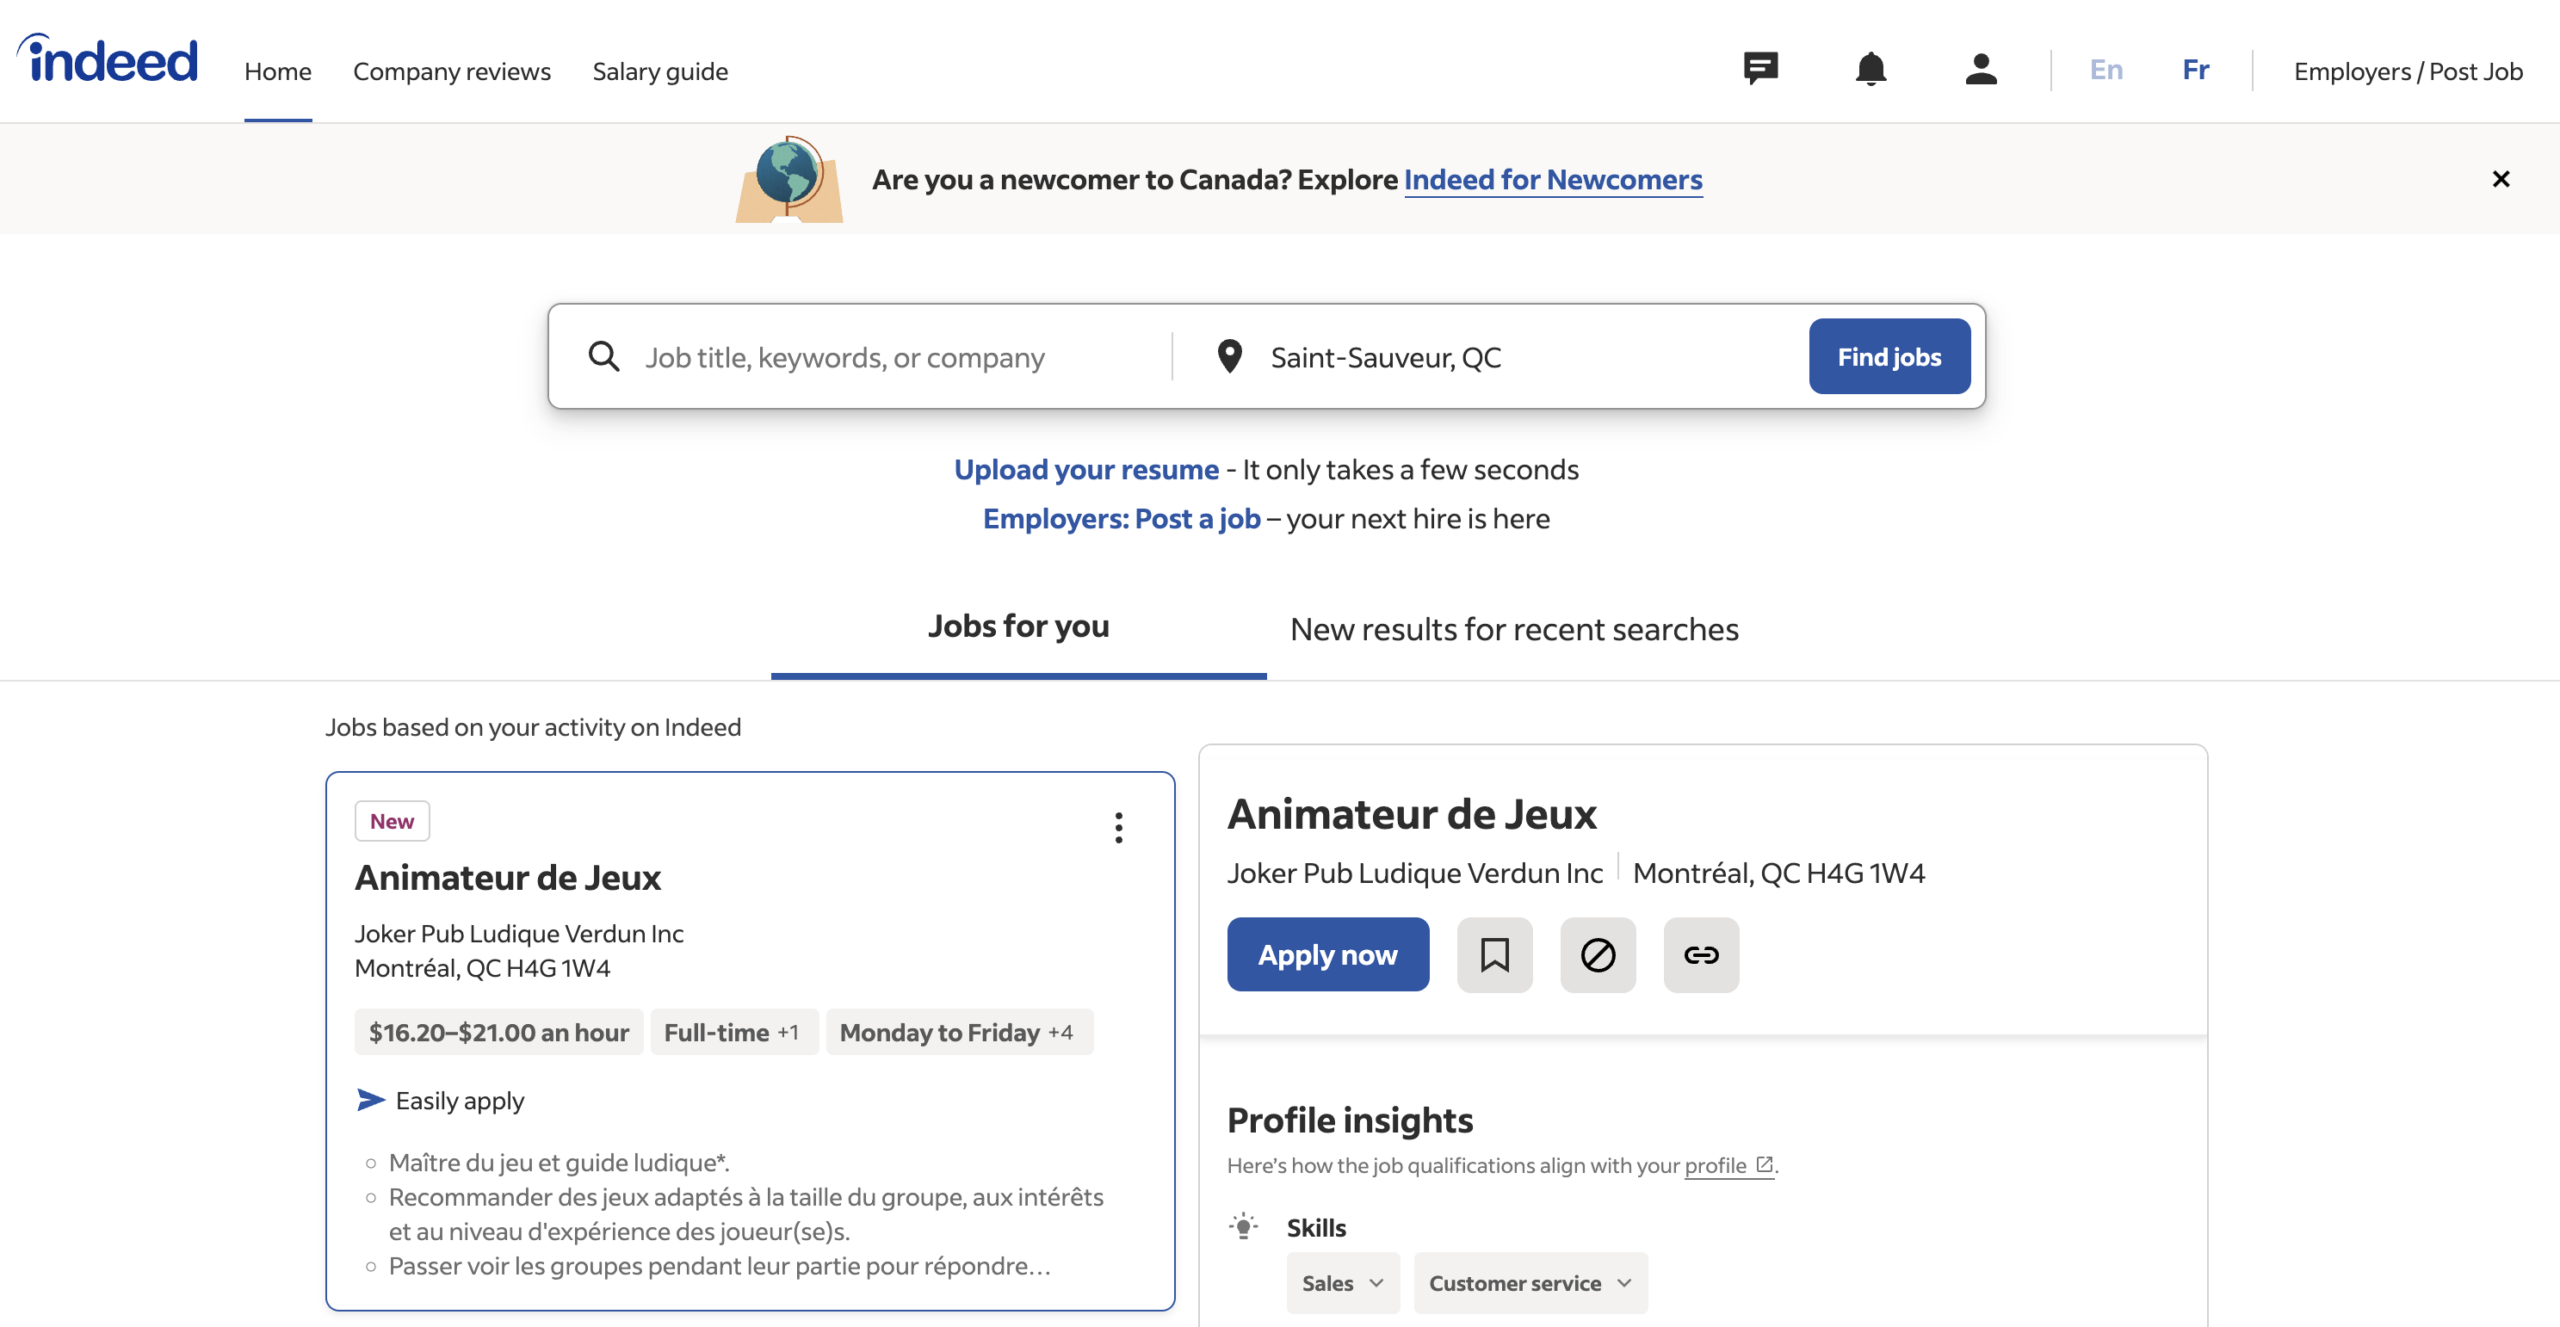The width and height of the screenshot is (2560, 1327).
Task: Expand the Customer service skill dropdown
Action: (1529, 1283)
